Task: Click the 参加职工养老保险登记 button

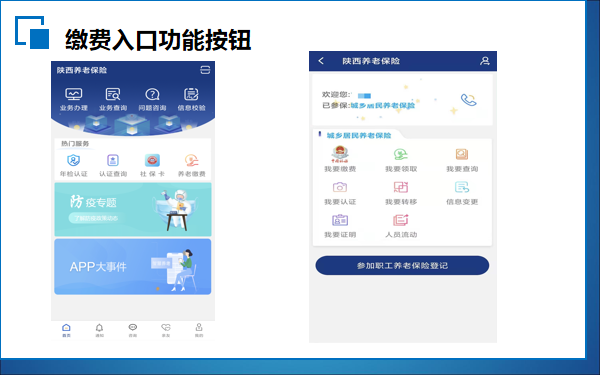Action: tap(402, 265)
